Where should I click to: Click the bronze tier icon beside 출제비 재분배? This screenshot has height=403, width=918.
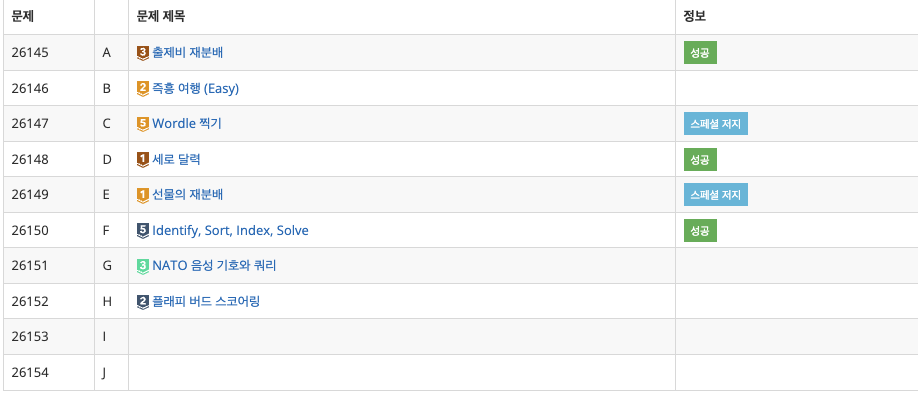[142, 52]
